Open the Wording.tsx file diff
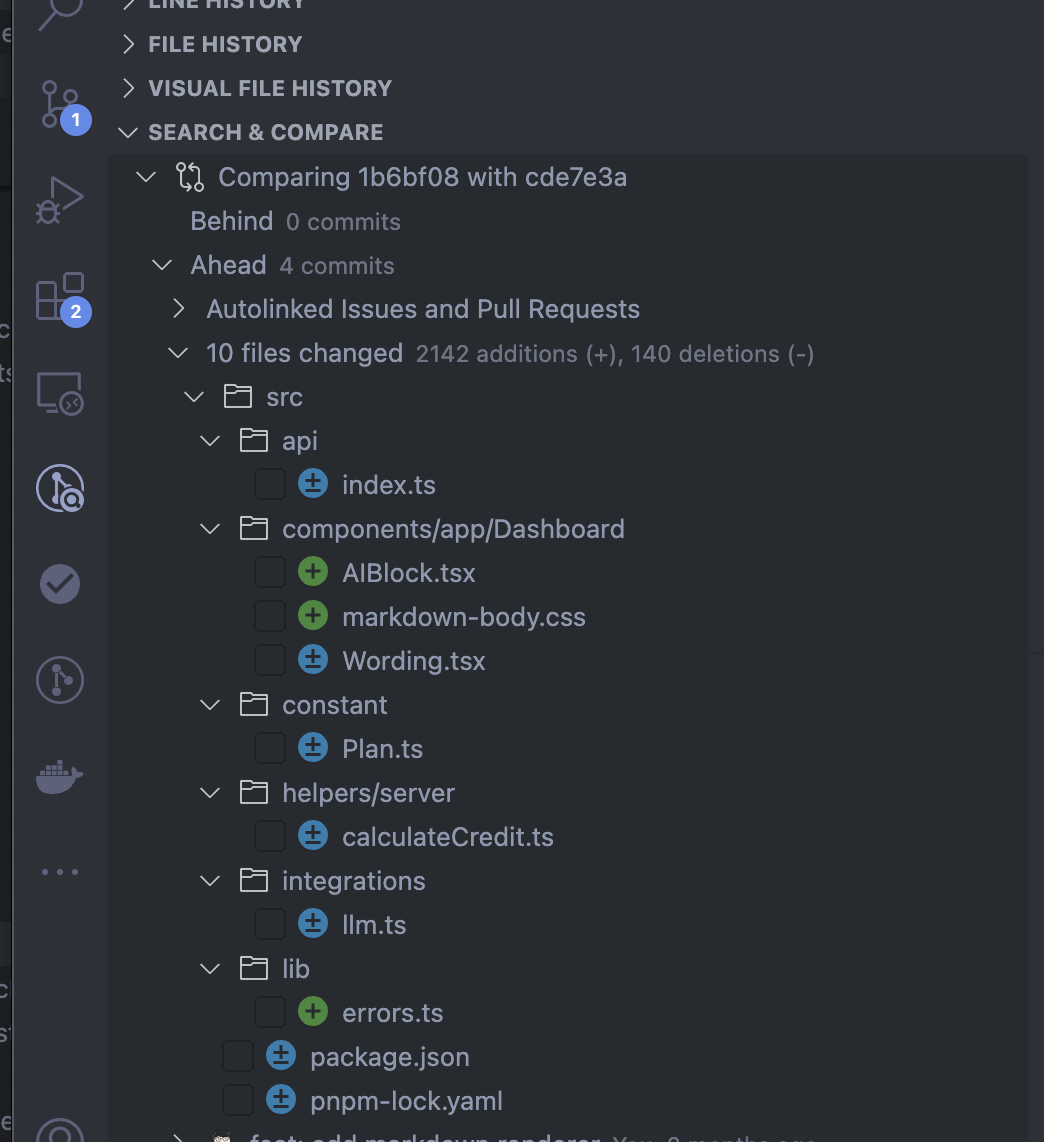1044x1142 pixels. click(413, 661)
